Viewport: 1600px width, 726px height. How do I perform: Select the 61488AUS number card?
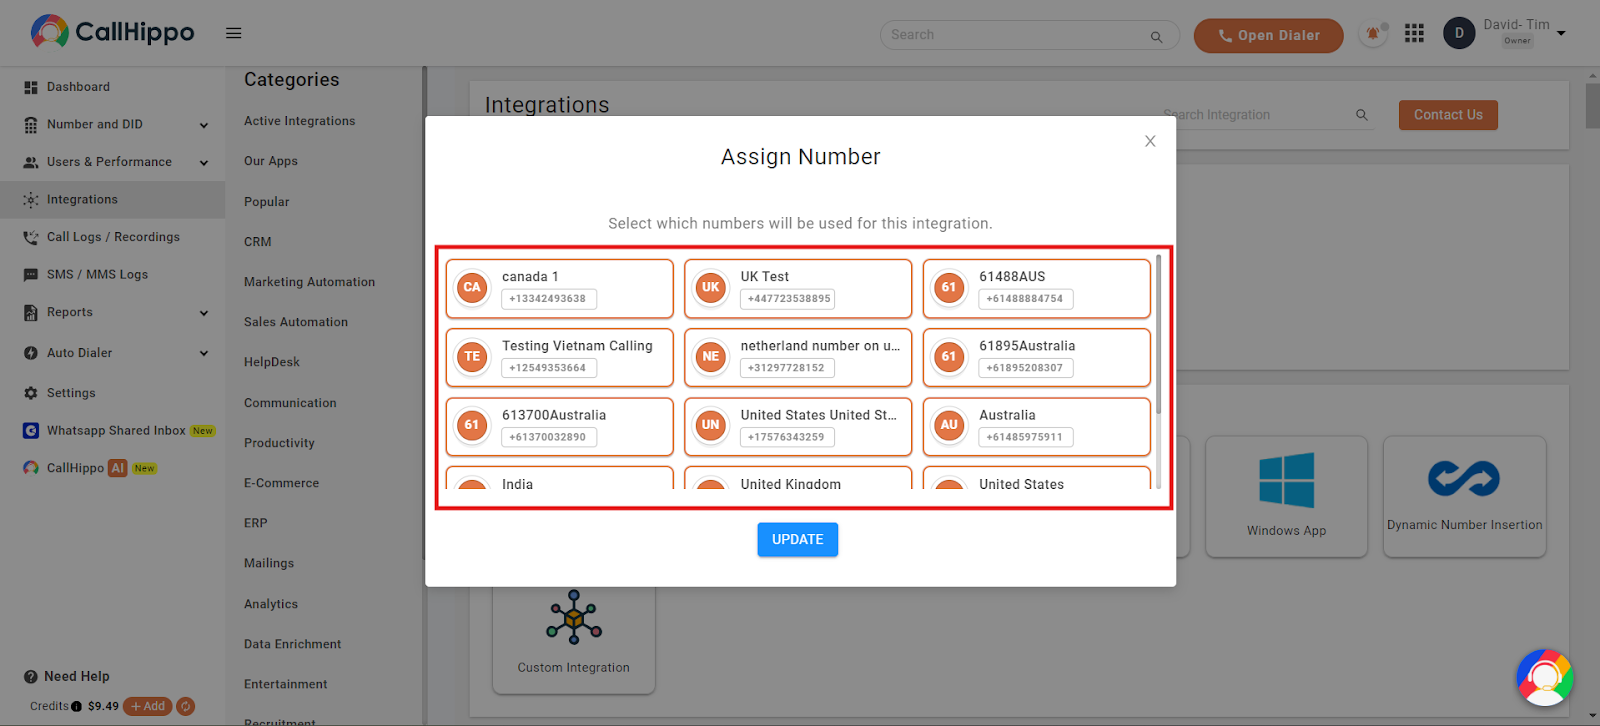1037,288
